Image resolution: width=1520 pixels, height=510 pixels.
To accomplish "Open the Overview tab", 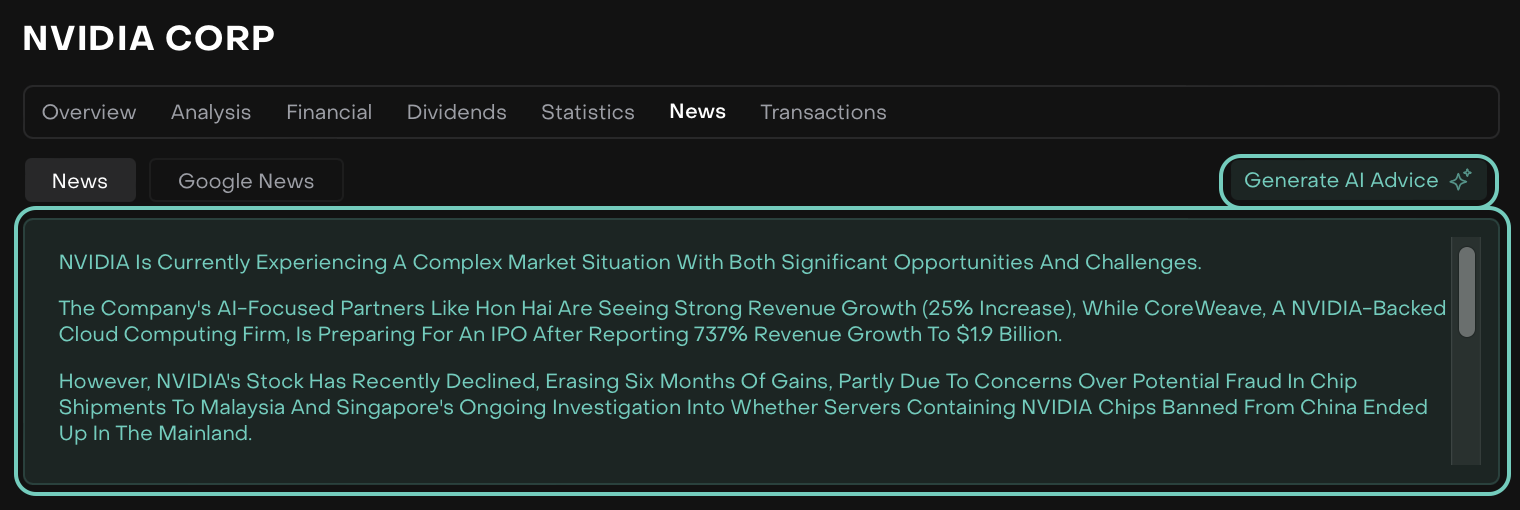I will pos(89,112).
